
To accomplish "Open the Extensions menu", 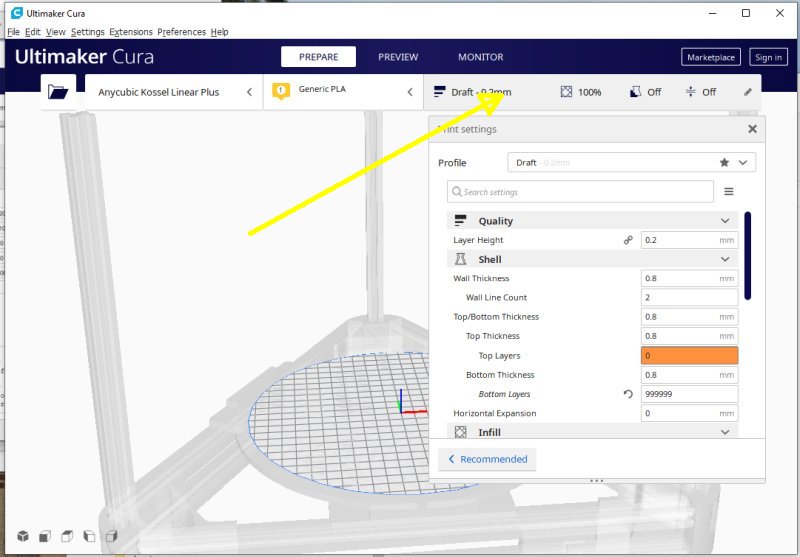I will click(x=131, y=32).
